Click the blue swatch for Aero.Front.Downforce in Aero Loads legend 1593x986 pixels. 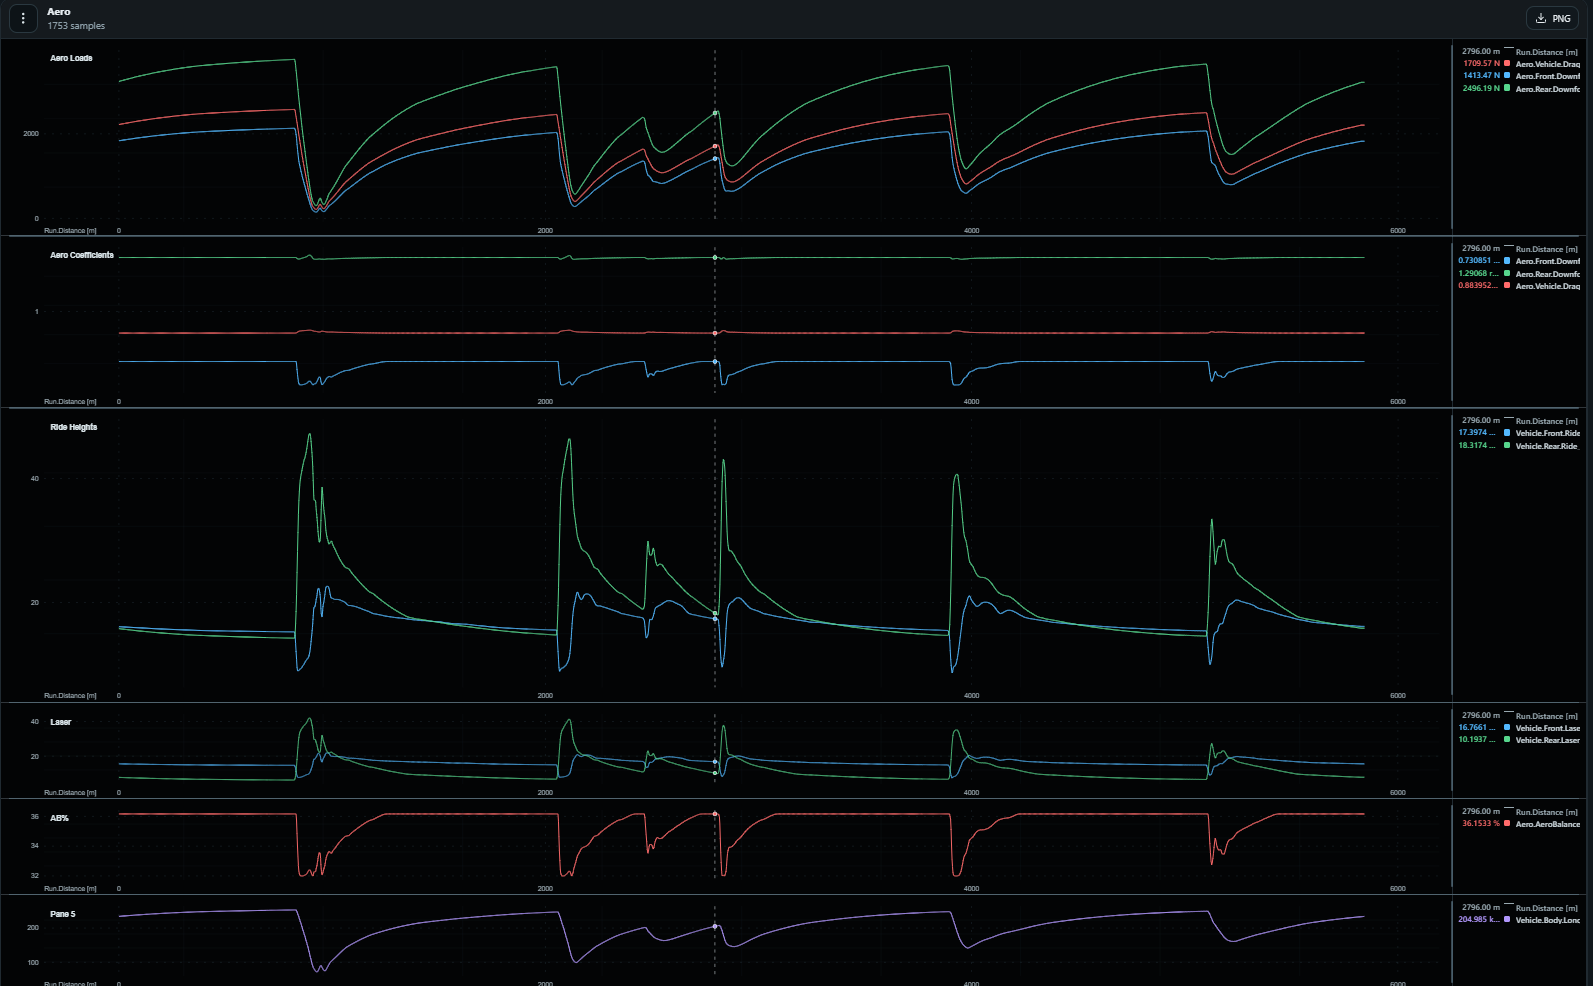(1507, 76)
